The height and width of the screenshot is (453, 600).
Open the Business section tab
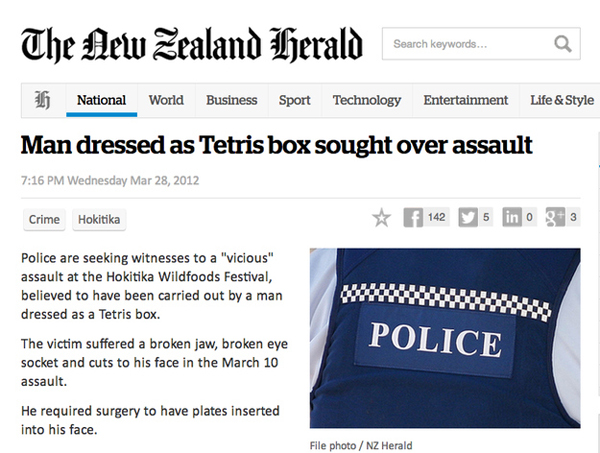point(231,100)
